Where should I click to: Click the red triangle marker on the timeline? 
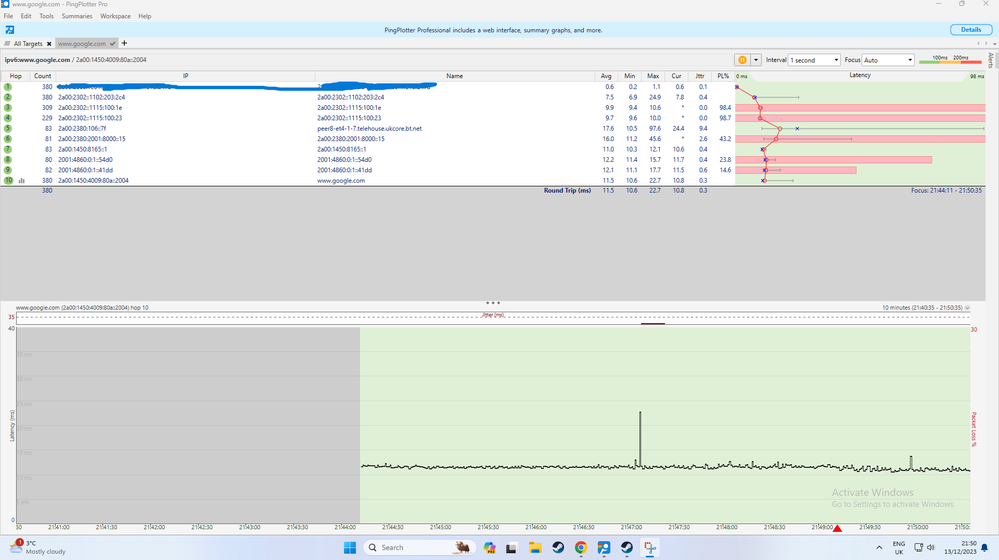pos(838,528)
